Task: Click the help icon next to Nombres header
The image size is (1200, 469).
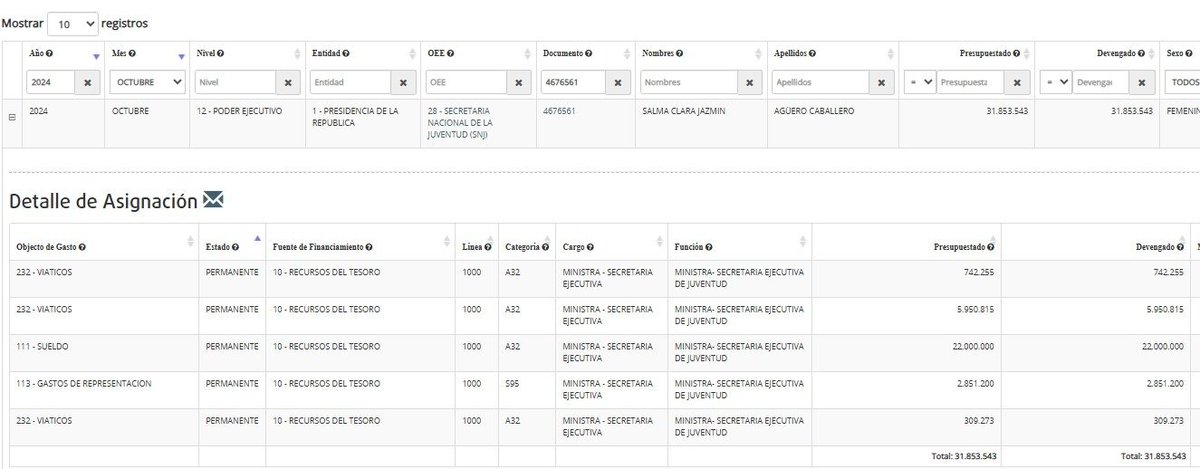Action: 679,52
